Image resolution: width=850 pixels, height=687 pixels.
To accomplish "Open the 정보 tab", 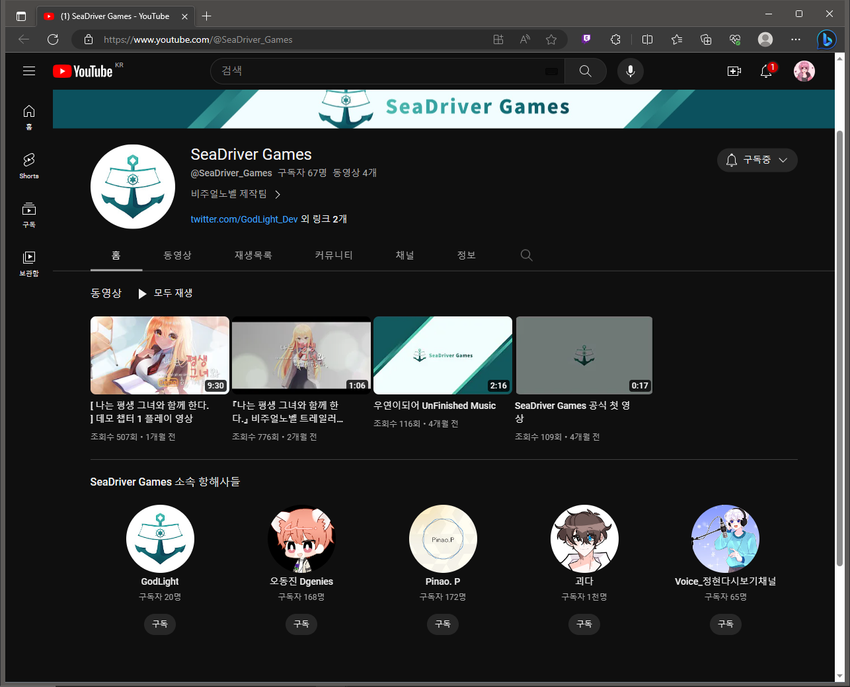I will click(466, 255).
